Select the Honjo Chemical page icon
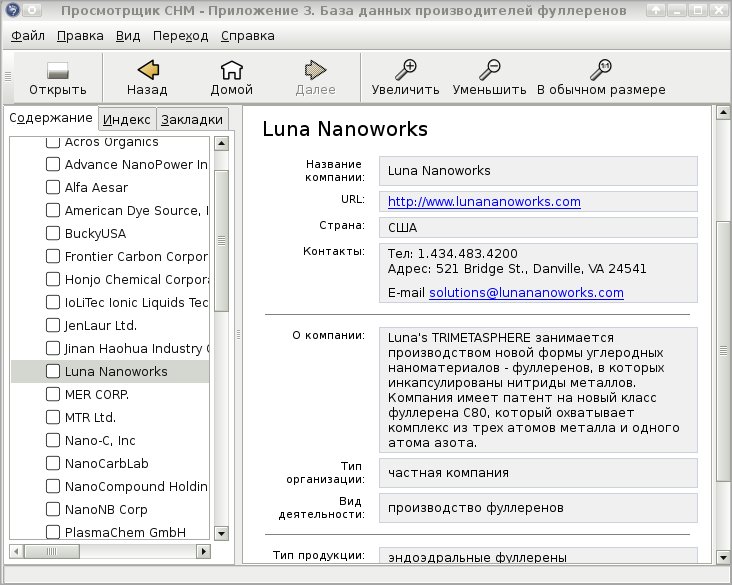 53,279
